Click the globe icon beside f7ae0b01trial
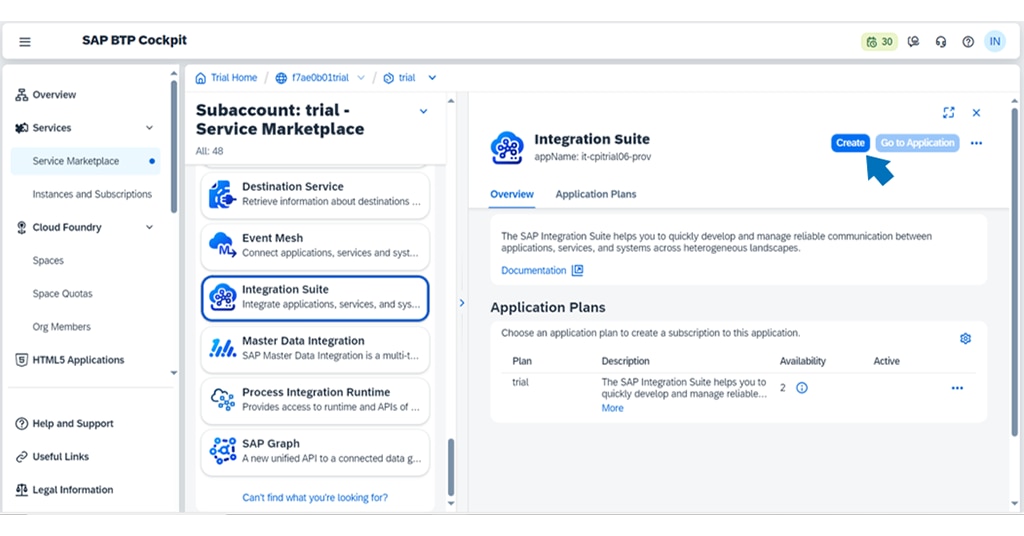The width and height of the screenshot is (1024, 536). pos(281,78)
